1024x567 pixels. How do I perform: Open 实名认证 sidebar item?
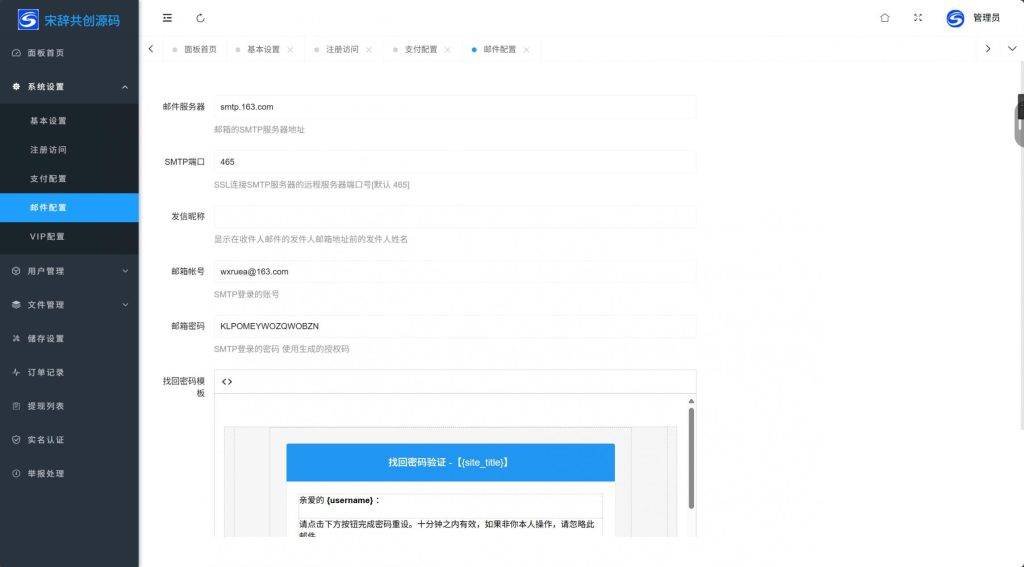pos(69,440)
